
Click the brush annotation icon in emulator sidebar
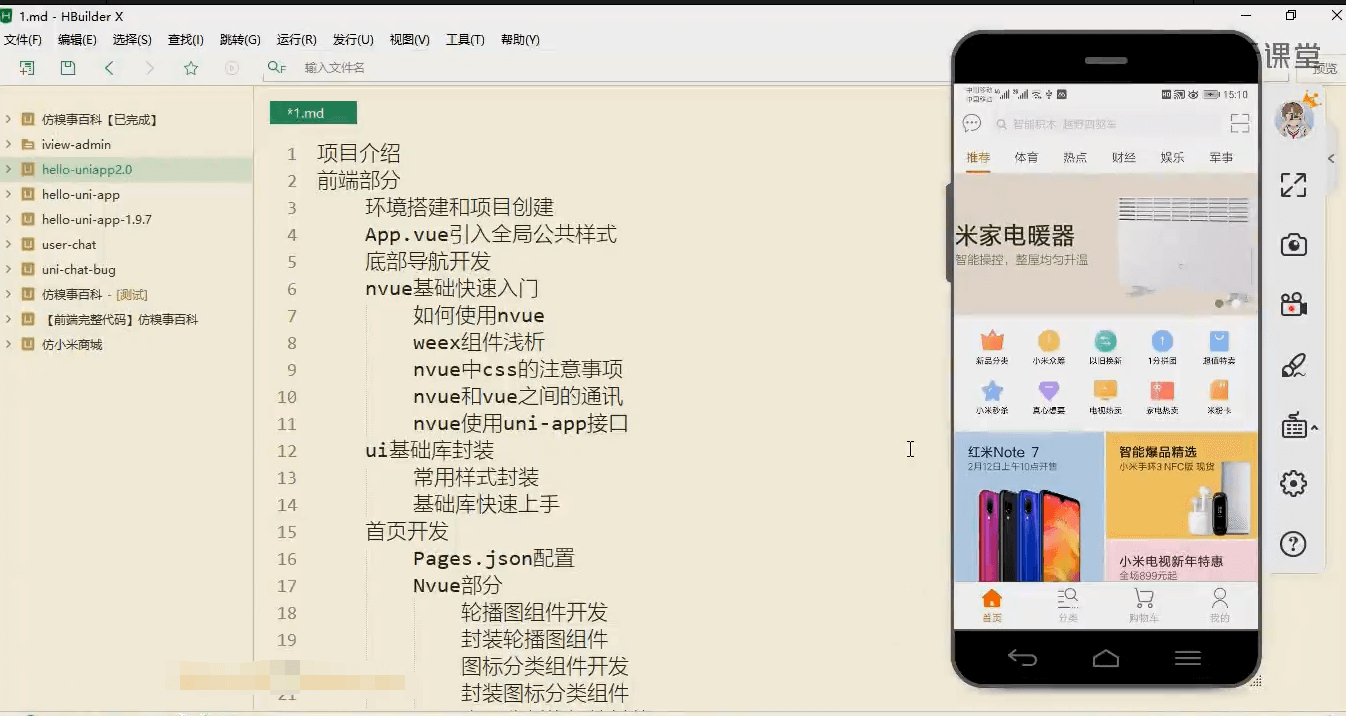pos(1294,365)
